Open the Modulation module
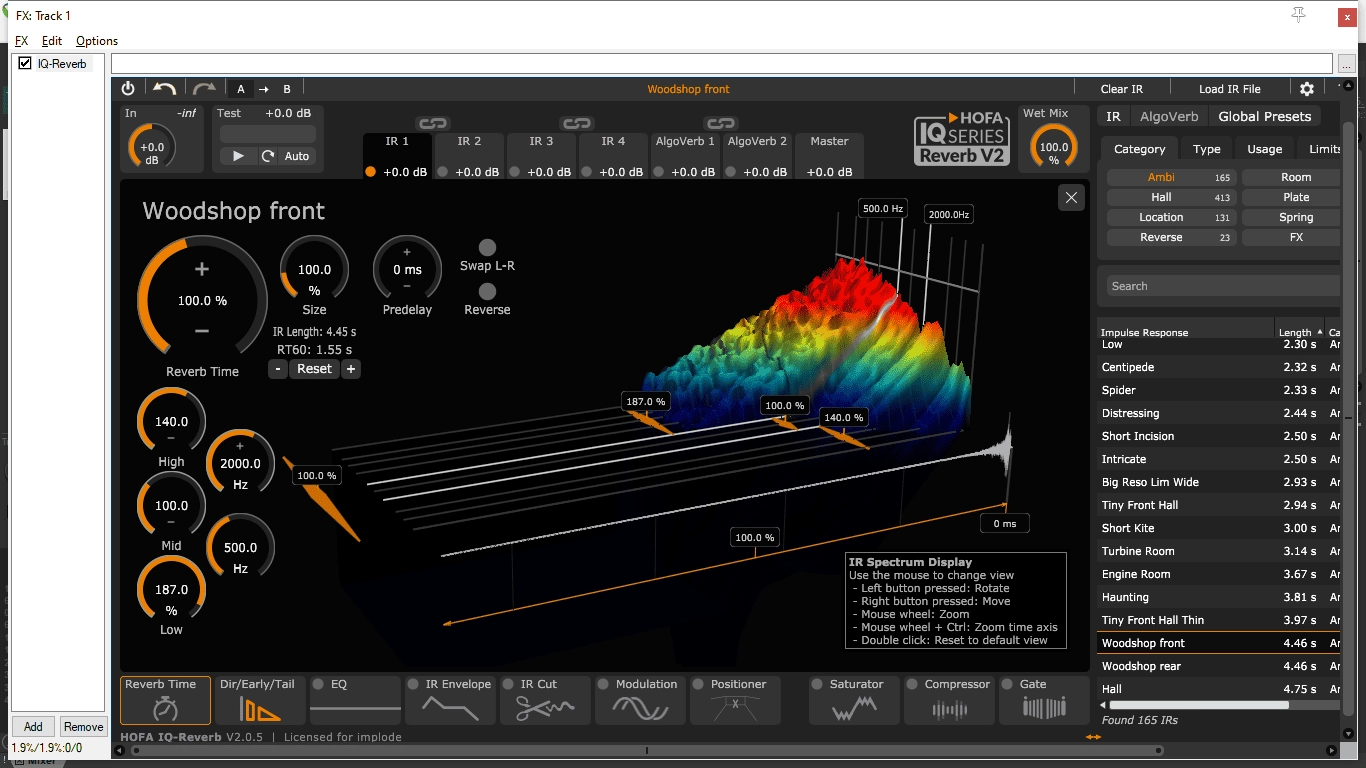The width and height of the screenshot is (1366, 768). point(640,700)
